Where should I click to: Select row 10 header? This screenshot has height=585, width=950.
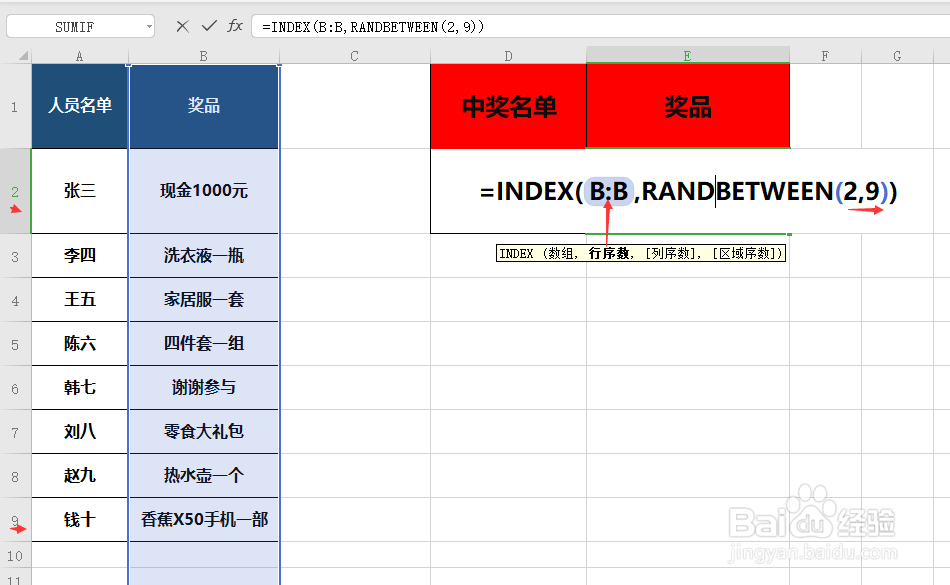coord(15,555)
